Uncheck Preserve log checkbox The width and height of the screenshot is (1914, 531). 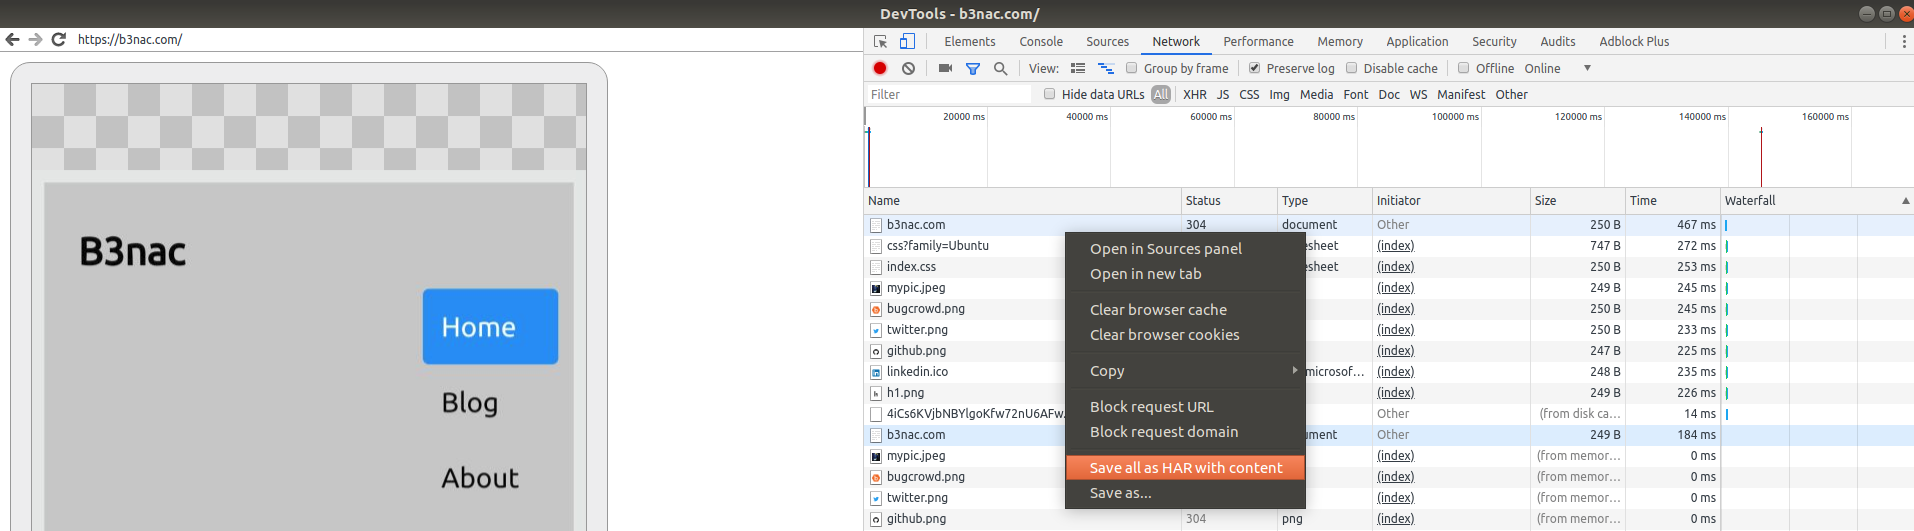pyautogui.click(x=1254, y=68)
